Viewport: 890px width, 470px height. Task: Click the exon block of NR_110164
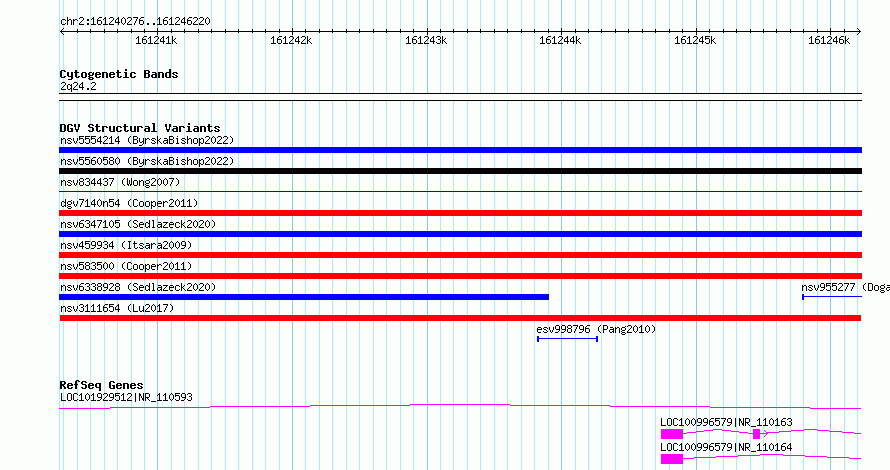point(672,459)
